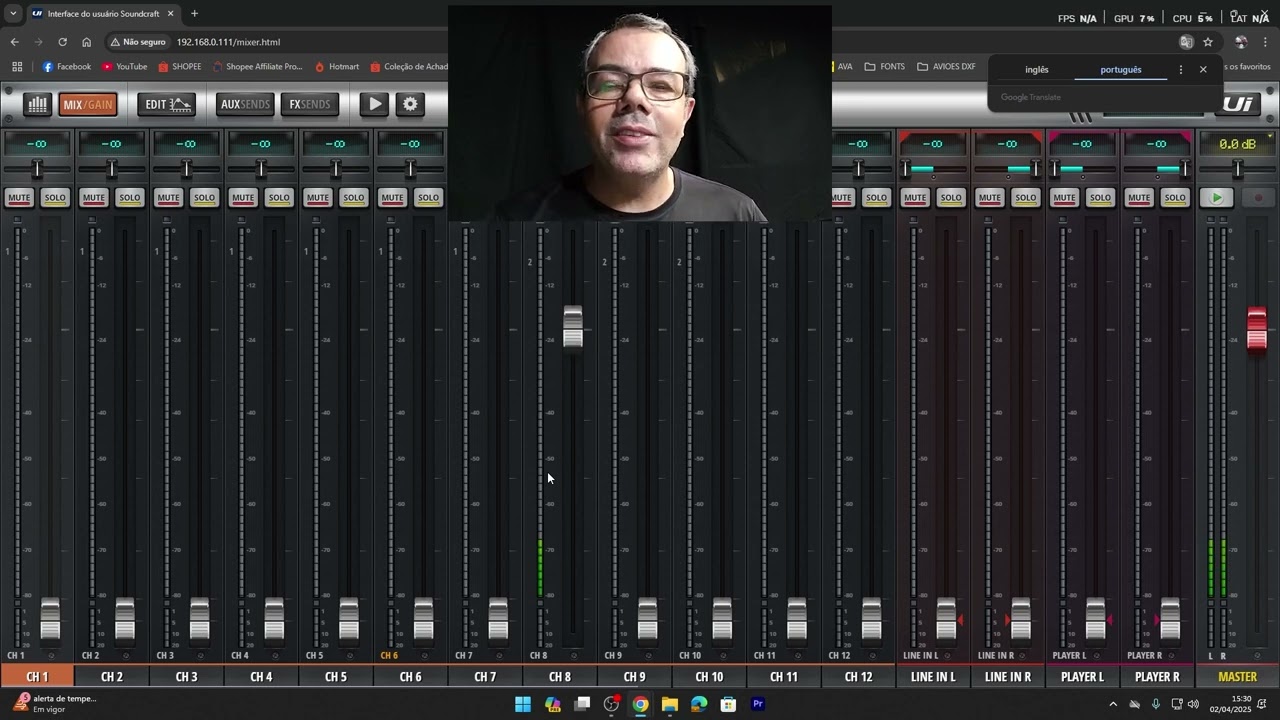Mute channel CH 2

[94, 197]
